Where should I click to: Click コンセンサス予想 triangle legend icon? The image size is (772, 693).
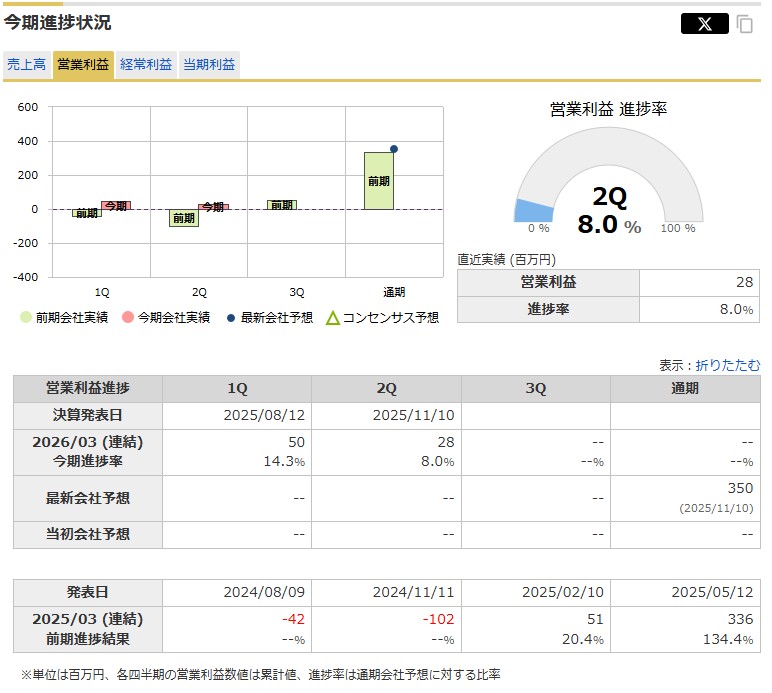tap(333, 318)
